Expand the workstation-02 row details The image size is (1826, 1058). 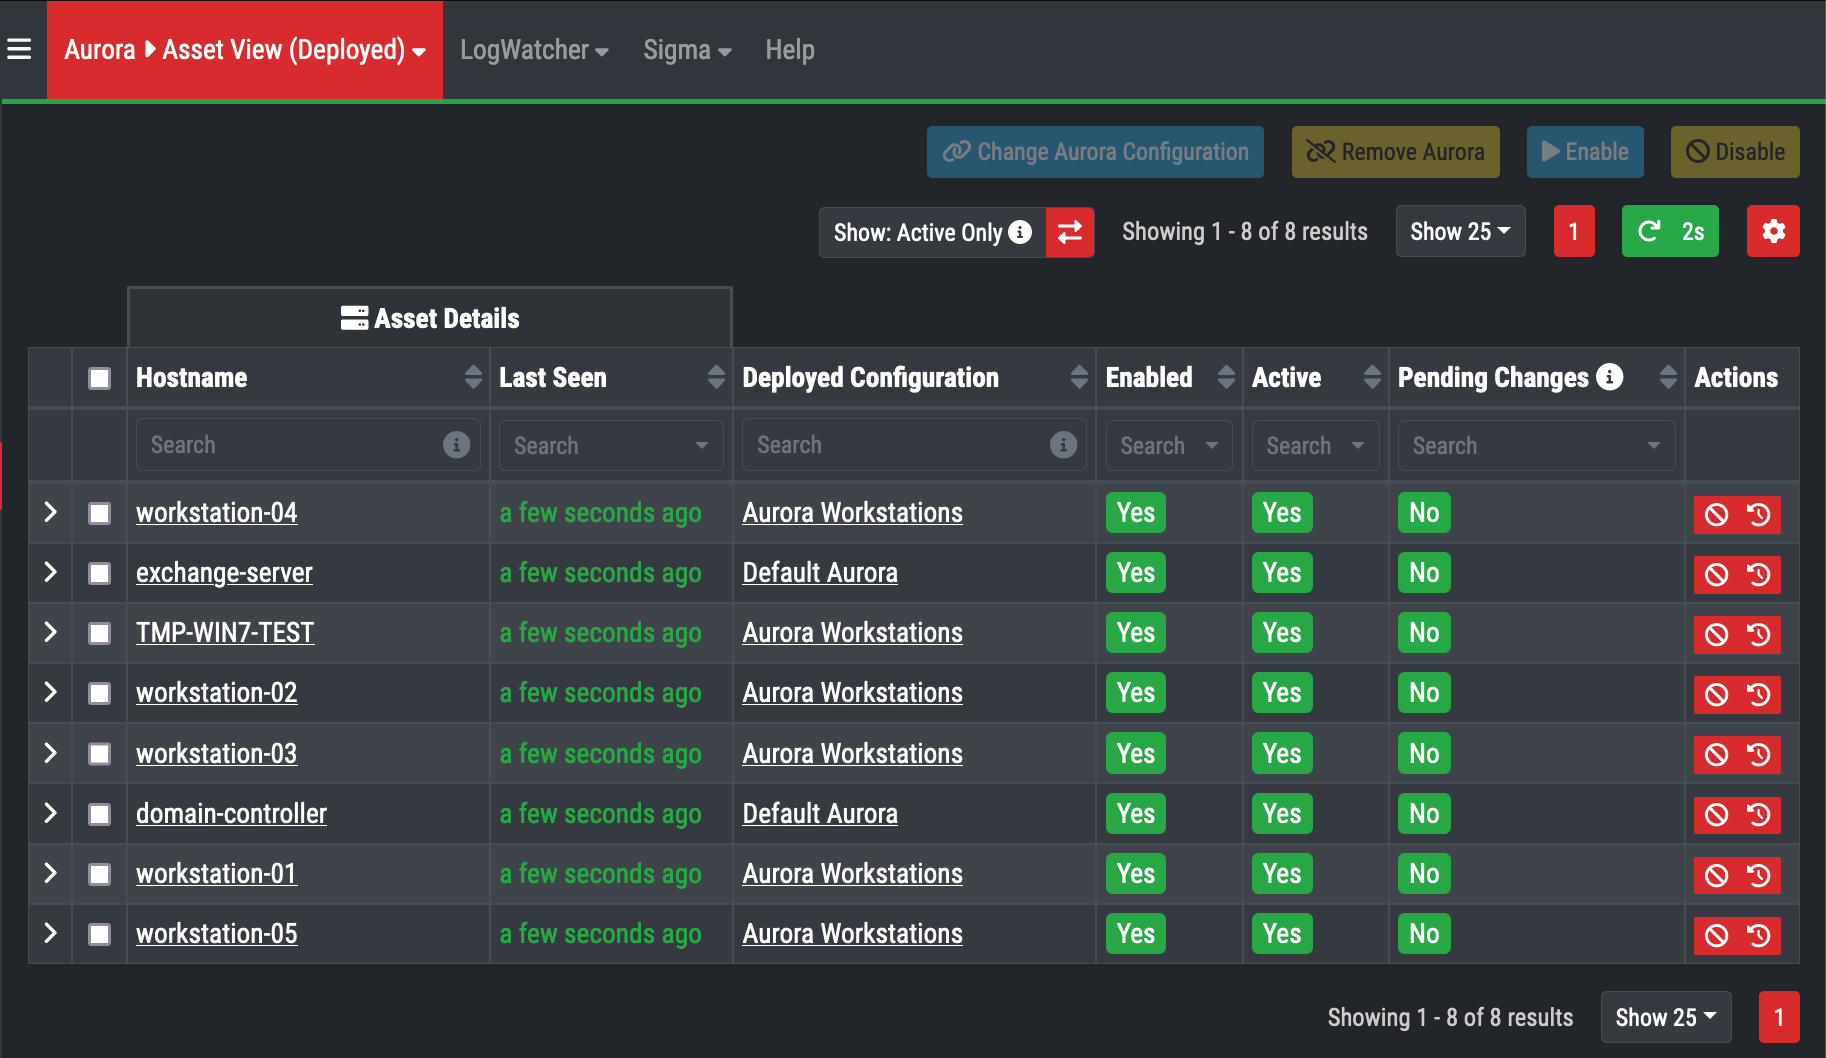coord(50,692)
